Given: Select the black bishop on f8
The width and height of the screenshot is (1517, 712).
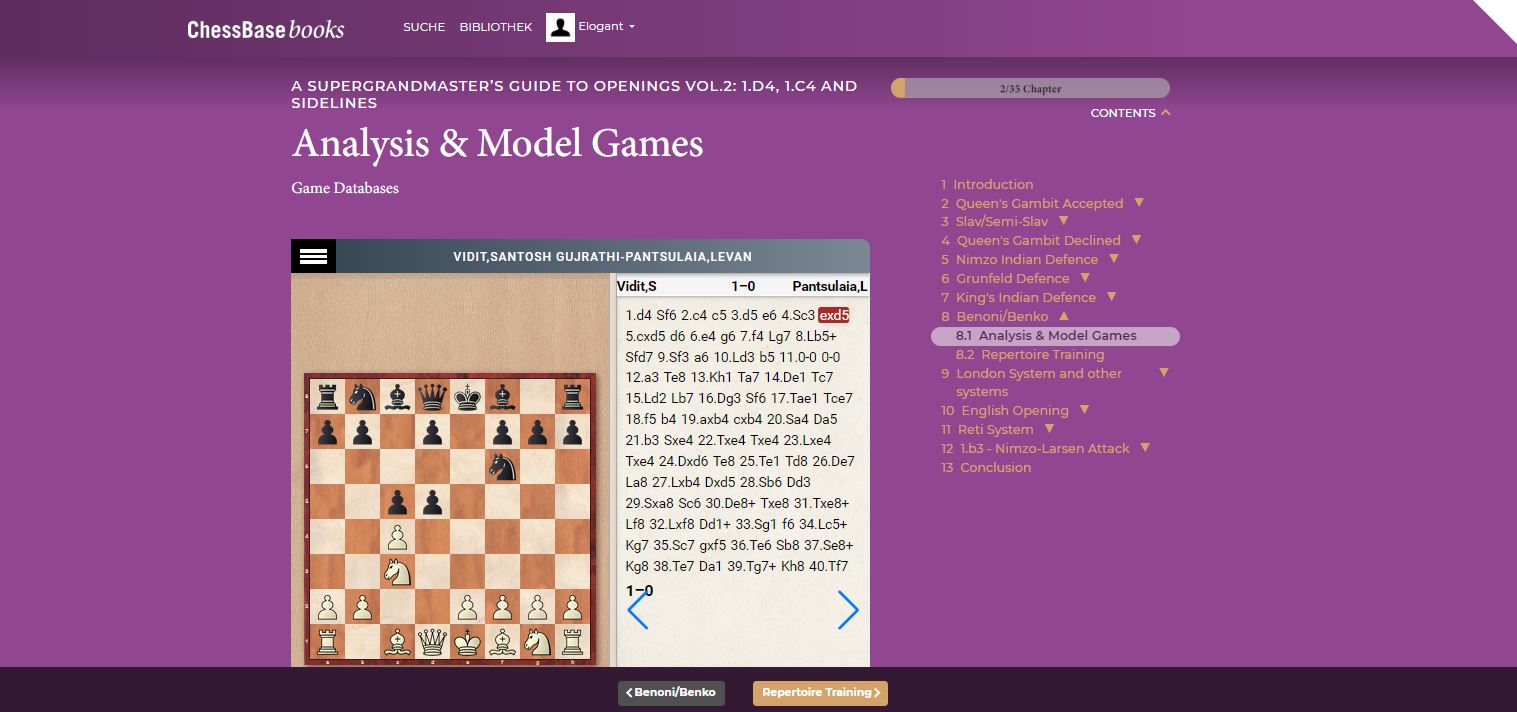Looking at the screenshot, I should point(503,398).
